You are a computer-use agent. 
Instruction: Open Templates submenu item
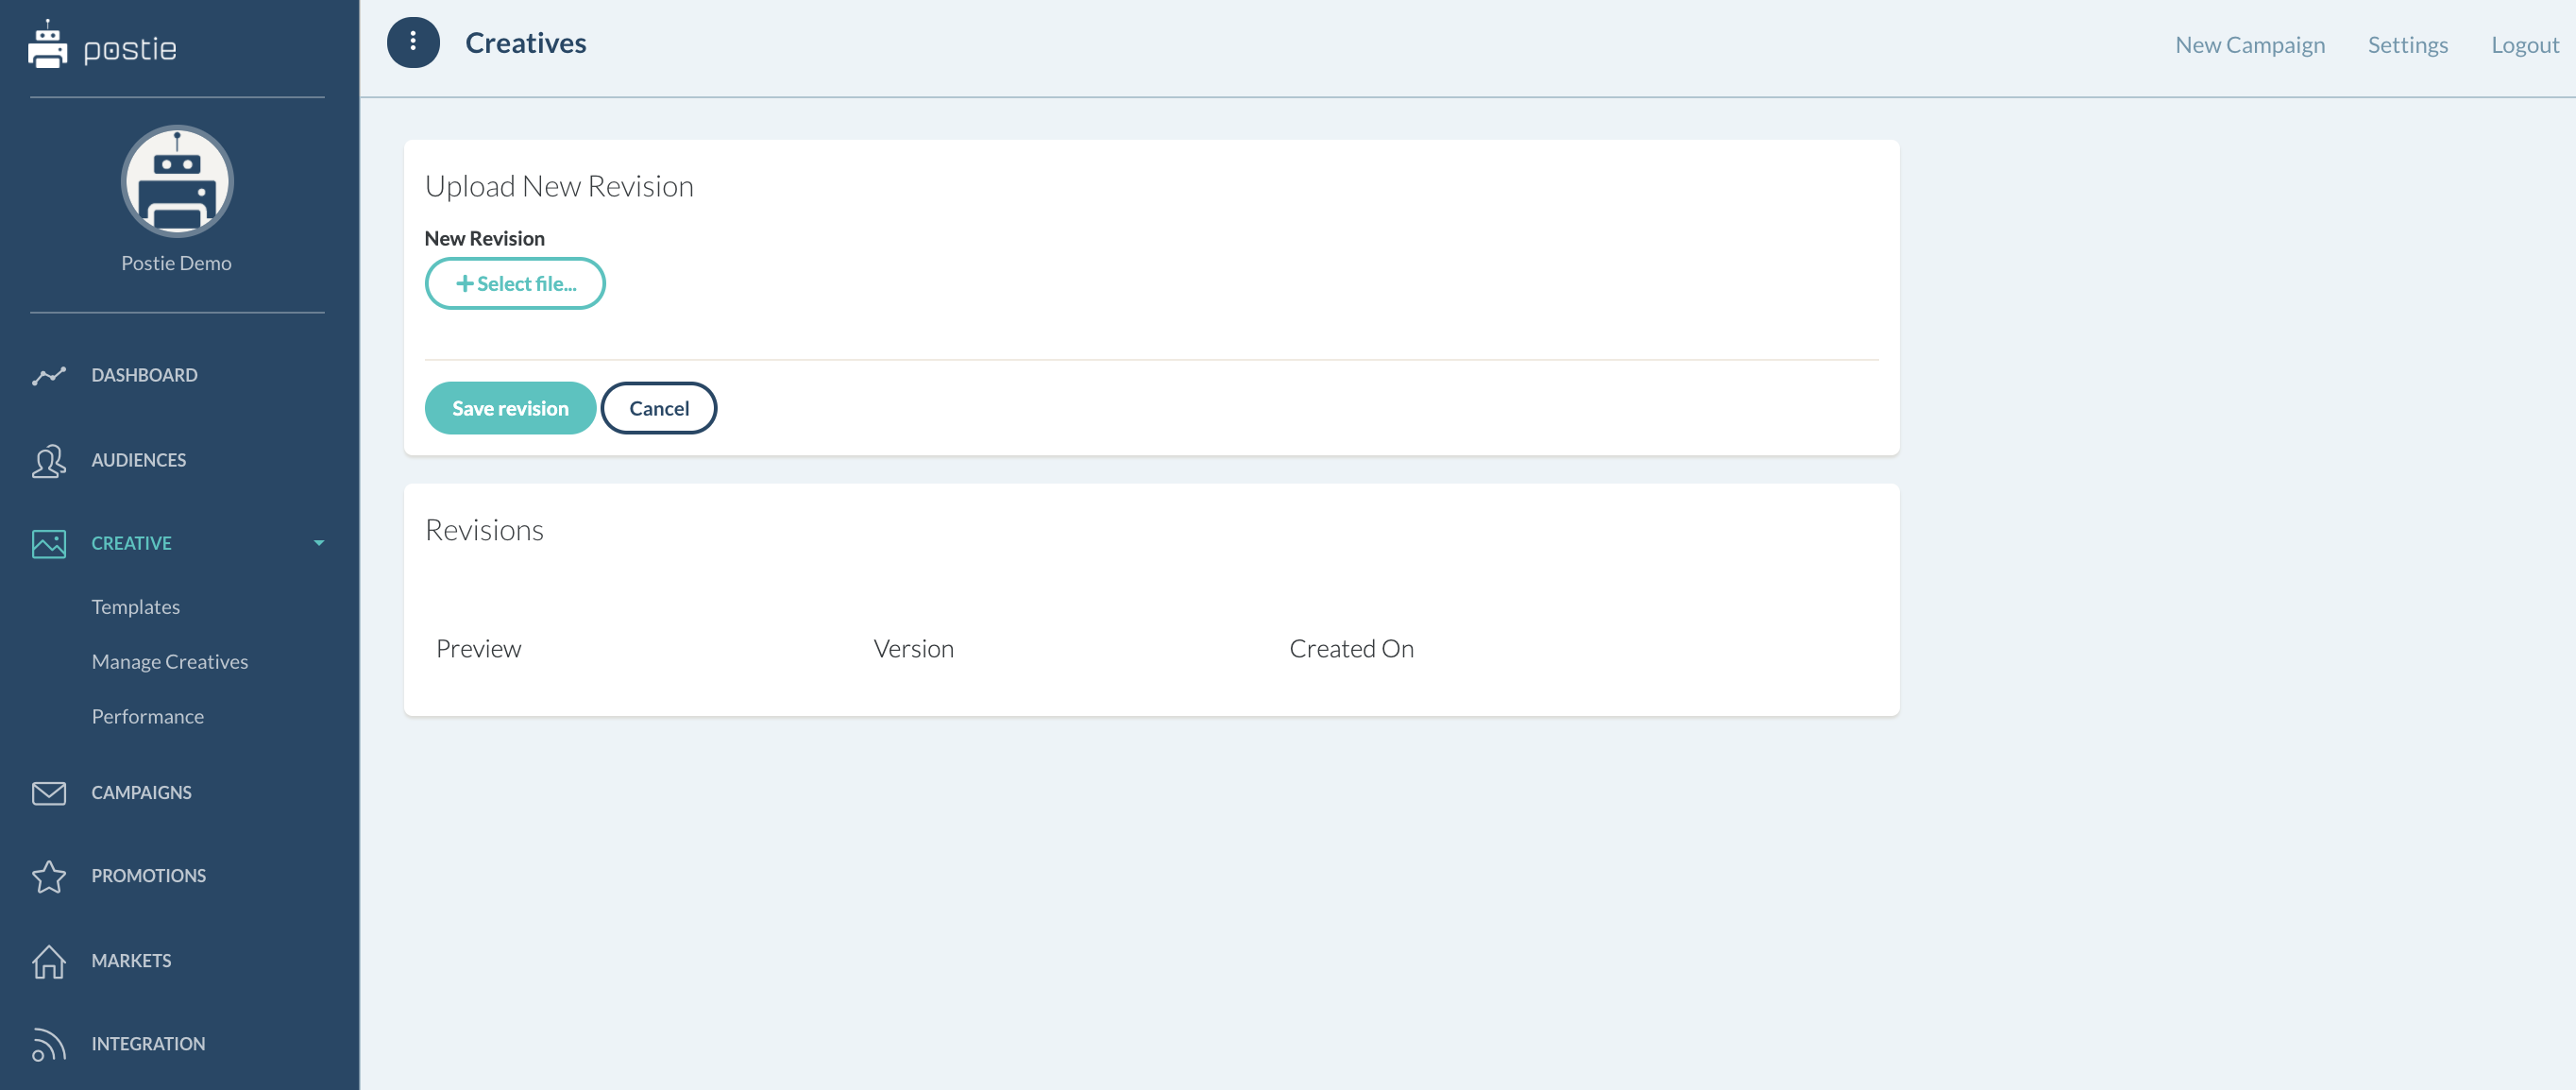point(136,607)
